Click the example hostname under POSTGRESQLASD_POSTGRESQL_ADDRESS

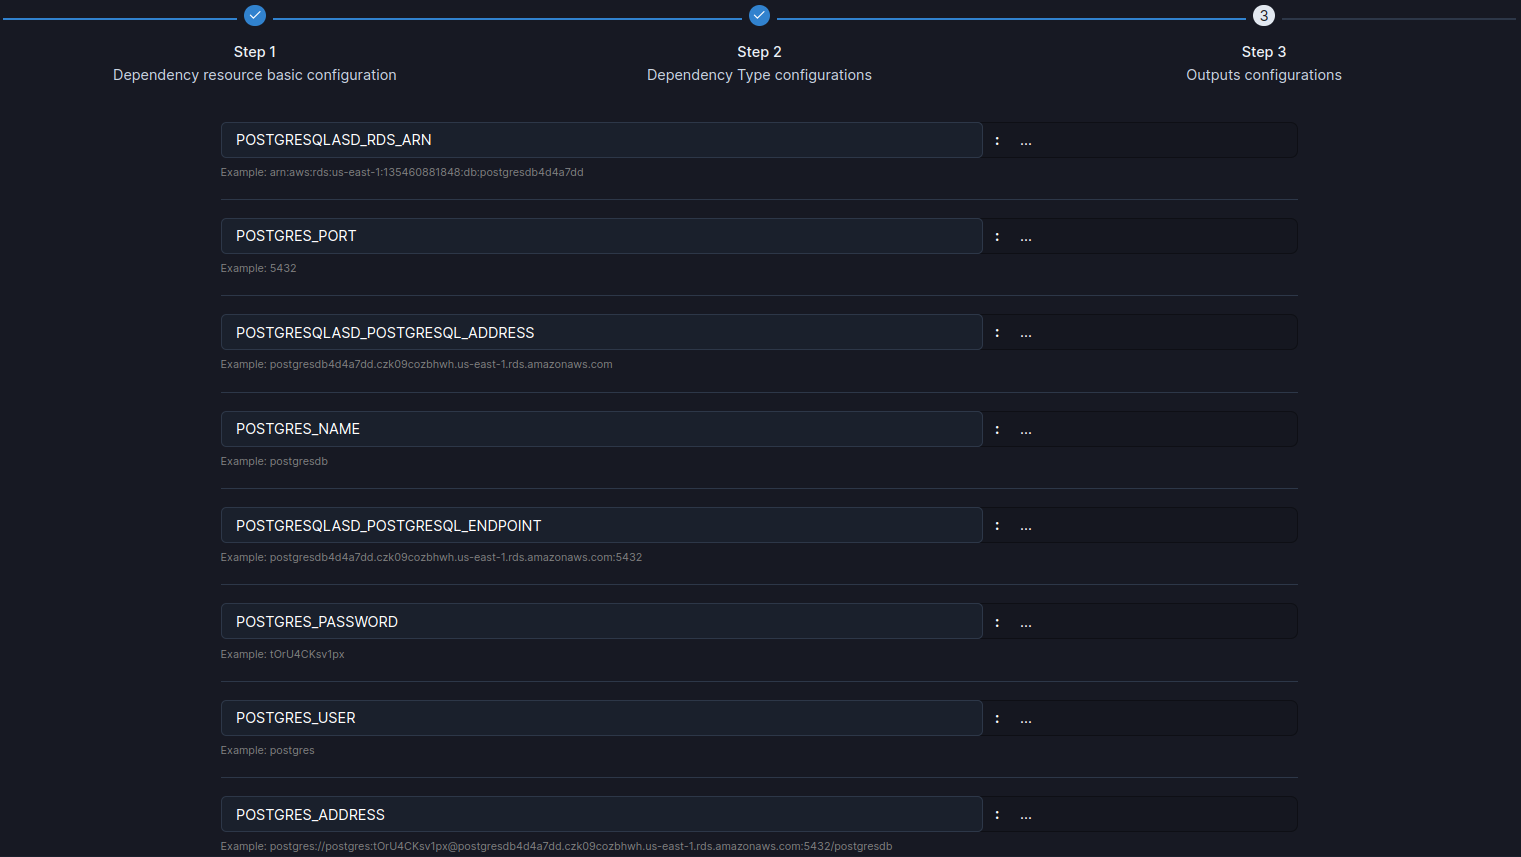[441, 364]
